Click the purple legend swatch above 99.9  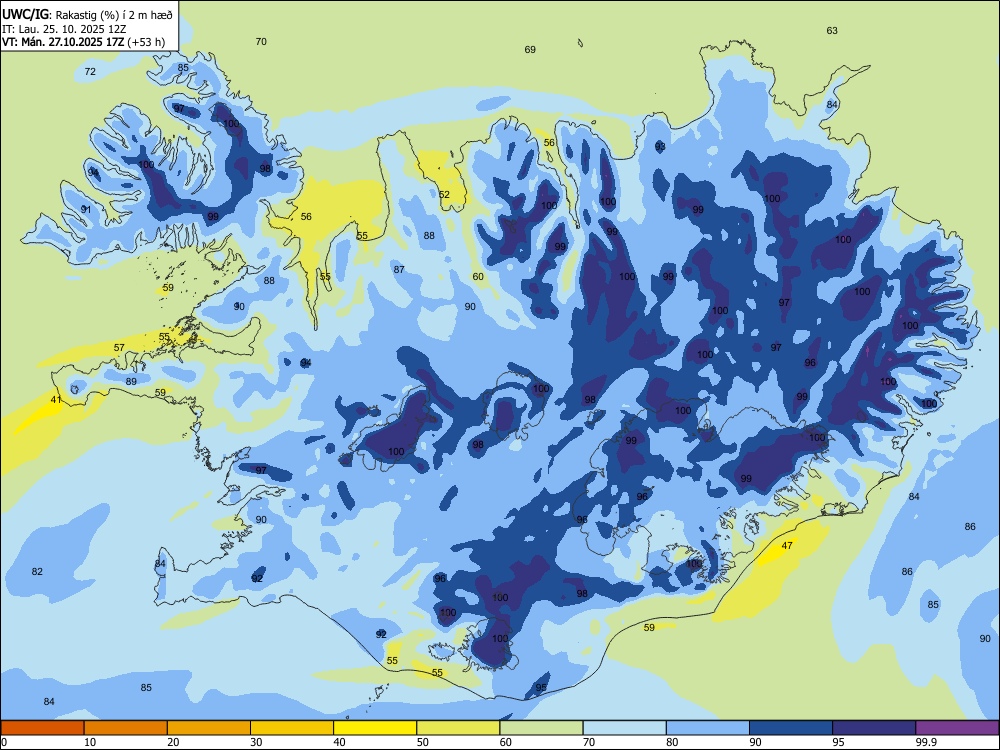pyautogui.click(x=957, y=728)
